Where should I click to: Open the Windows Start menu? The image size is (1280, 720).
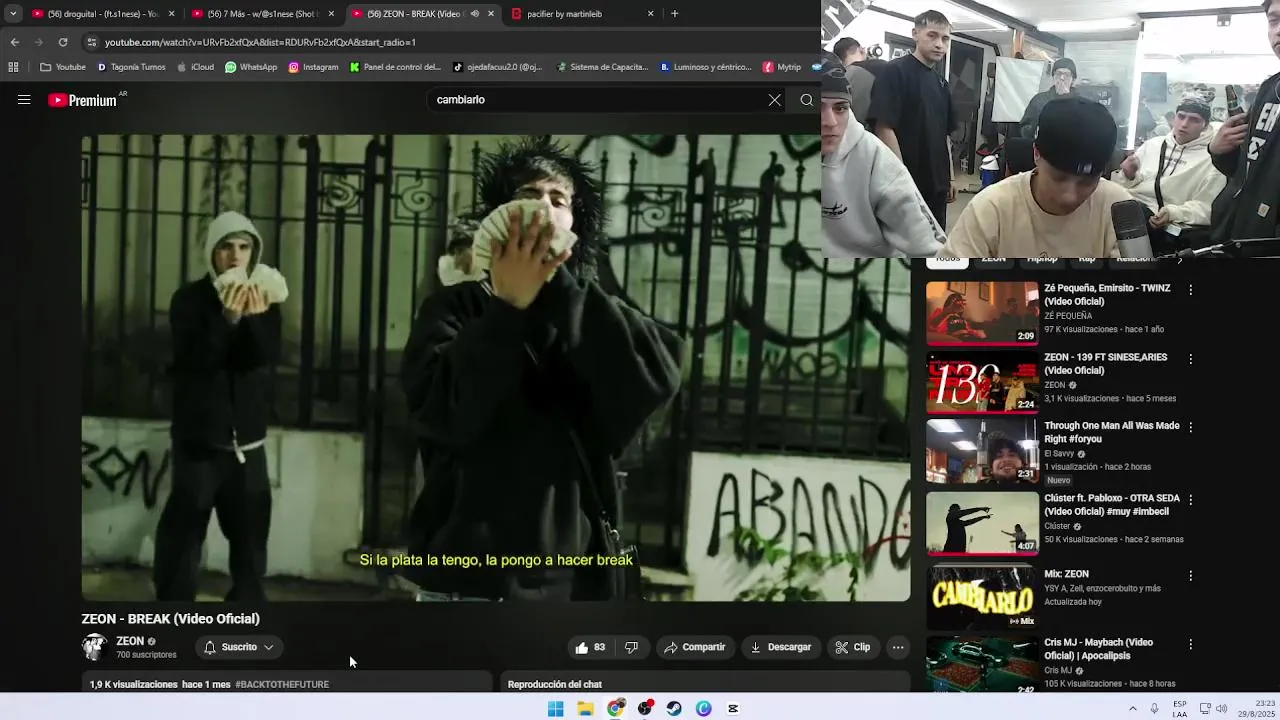[556, 708]
